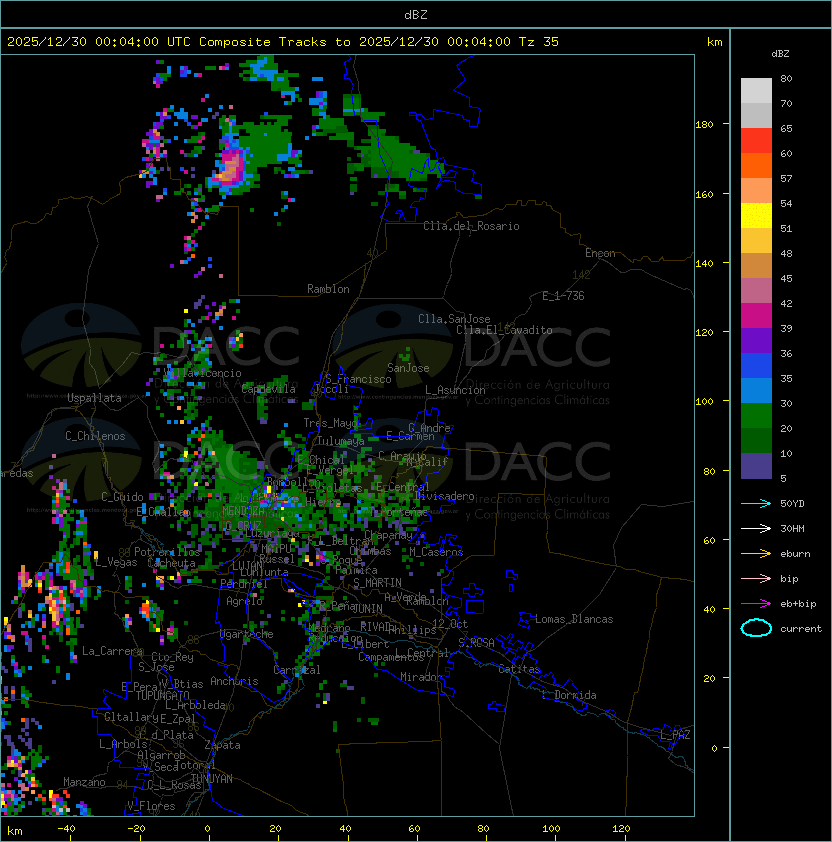Pick the green 20-30 dBZ swatch

(756, 416)
